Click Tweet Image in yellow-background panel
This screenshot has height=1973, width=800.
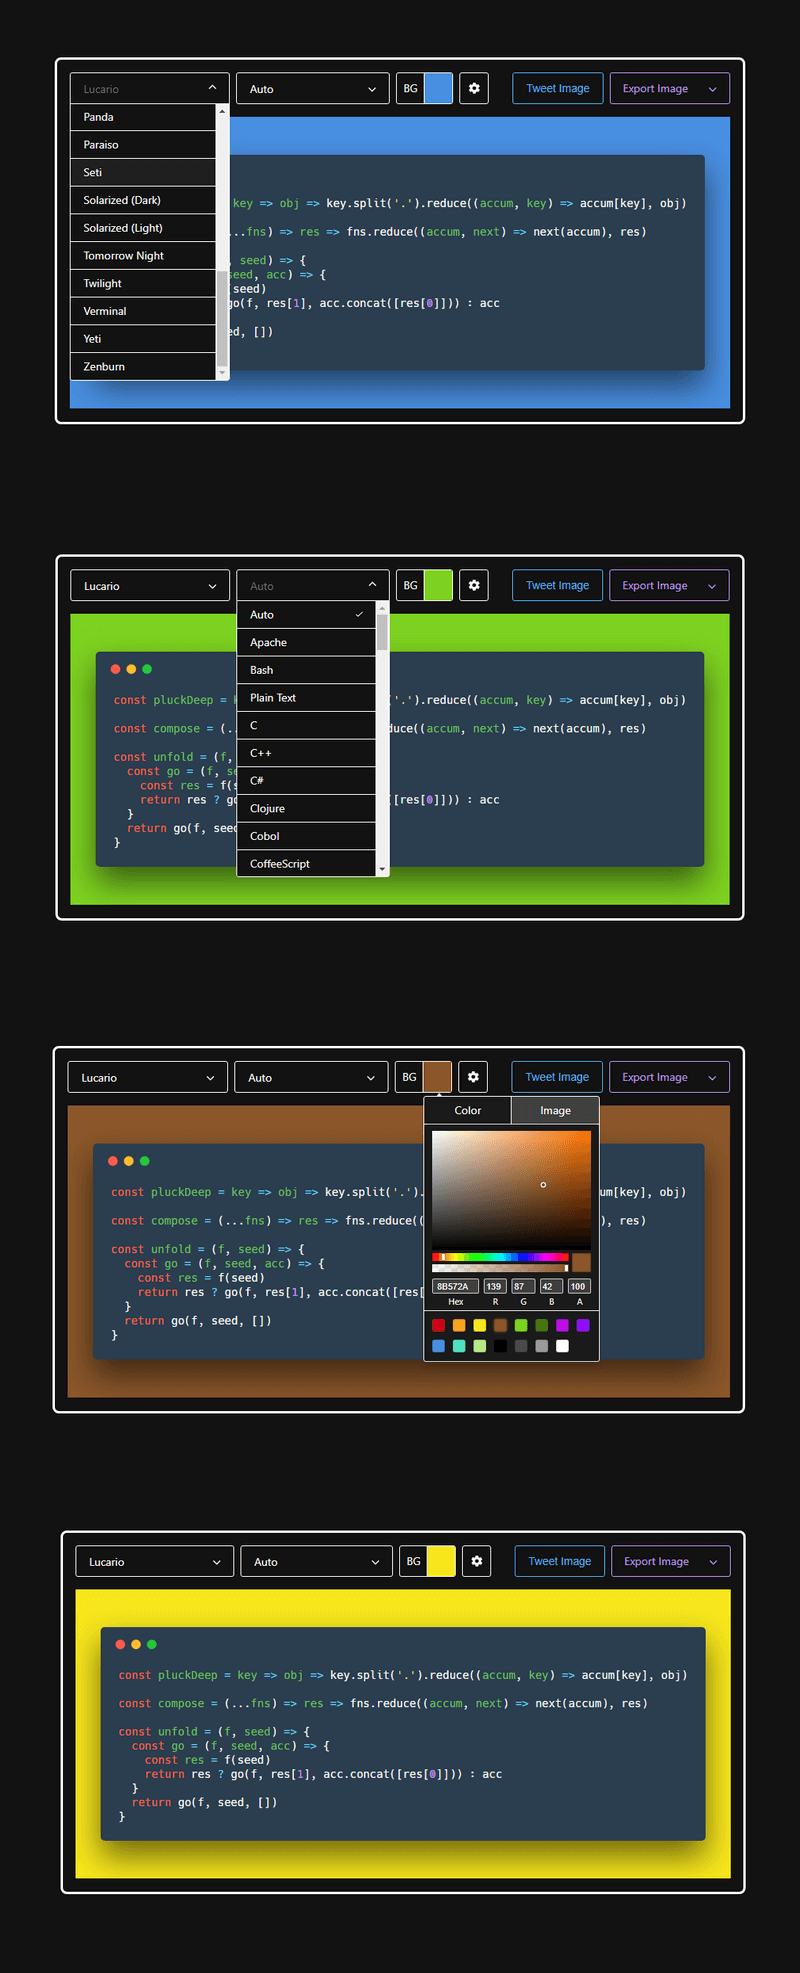coord(560,1561)
